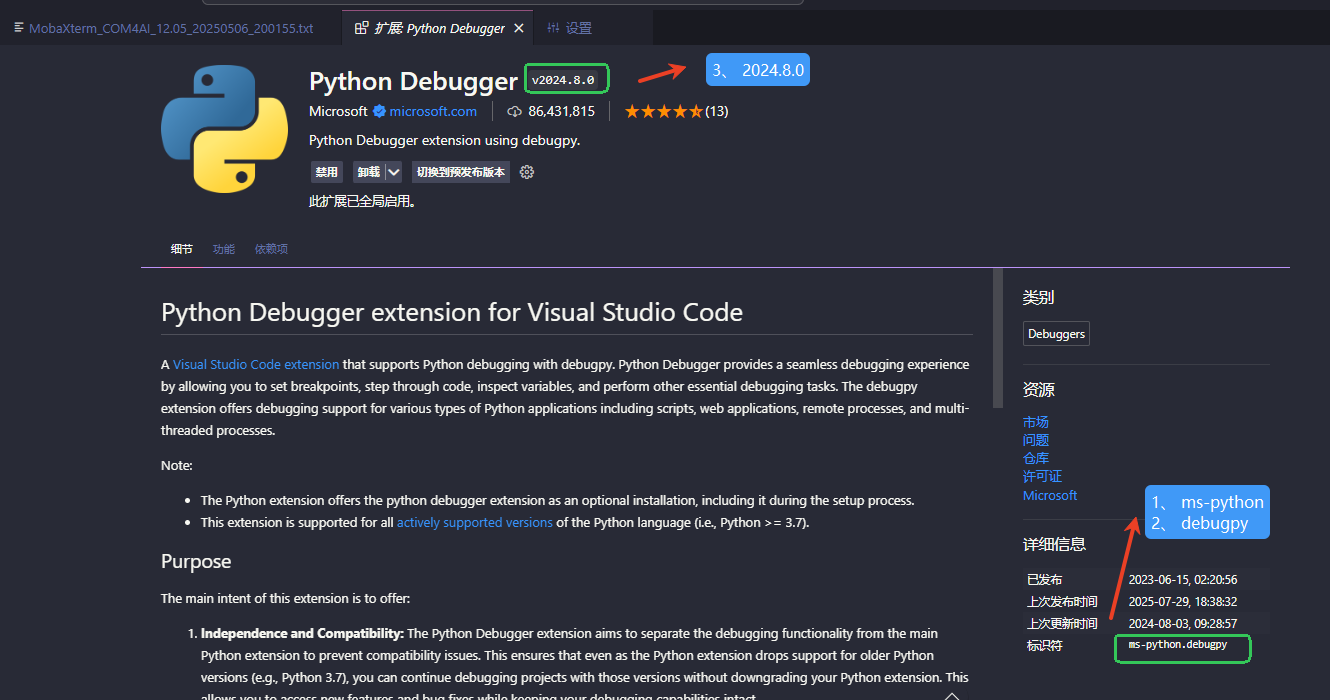Open the 市场 marketplace resource link
1330x700 pixels.
1036,422
